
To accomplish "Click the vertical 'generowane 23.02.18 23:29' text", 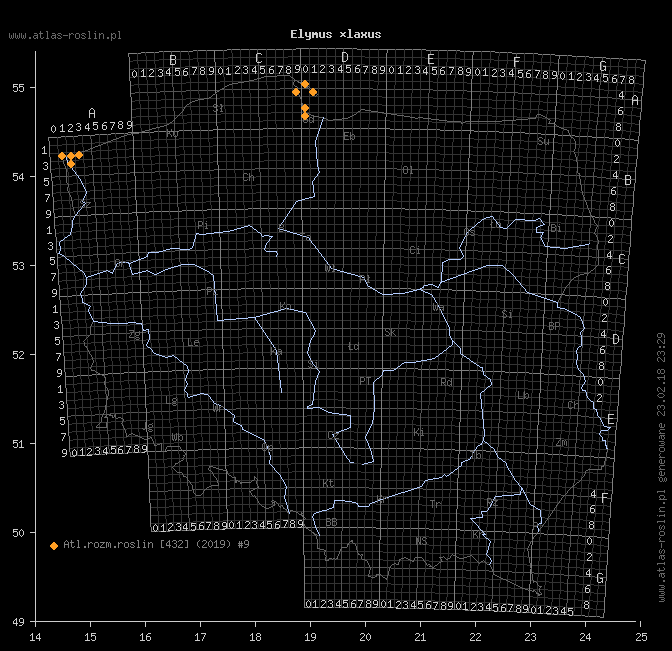I will point(662,407).
